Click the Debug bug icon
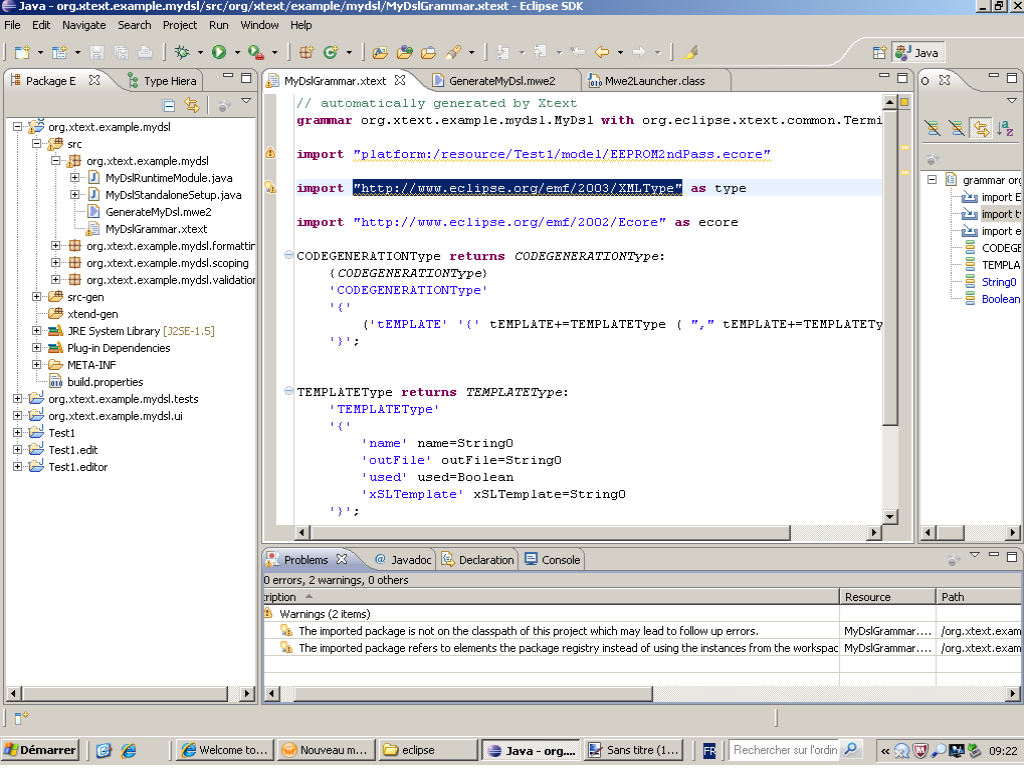The image size is (1024, 768). pos(182,52)
